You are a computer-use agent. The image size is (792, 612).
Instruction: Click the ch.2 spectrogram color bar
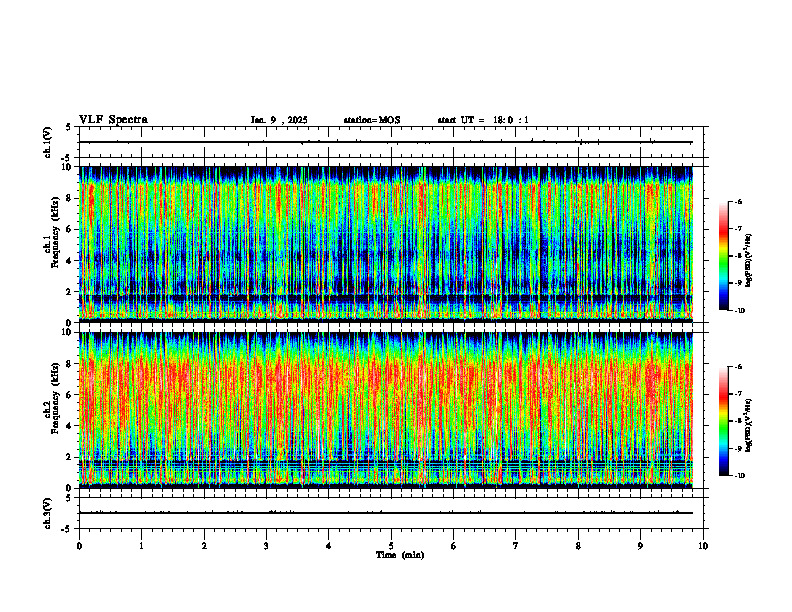pyautogui.click(x=724, y=421)
